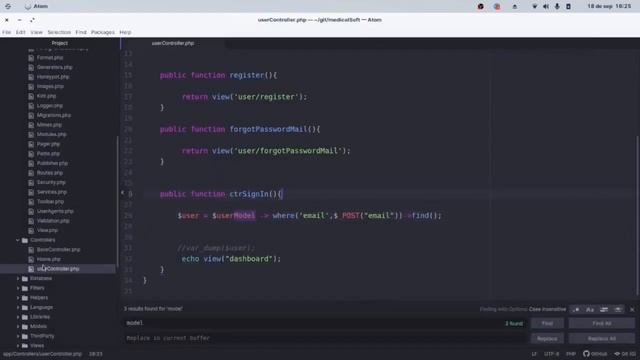Screen dimensions: 640x360
Task: Open the Edit menu
Action: pos(20,32)
